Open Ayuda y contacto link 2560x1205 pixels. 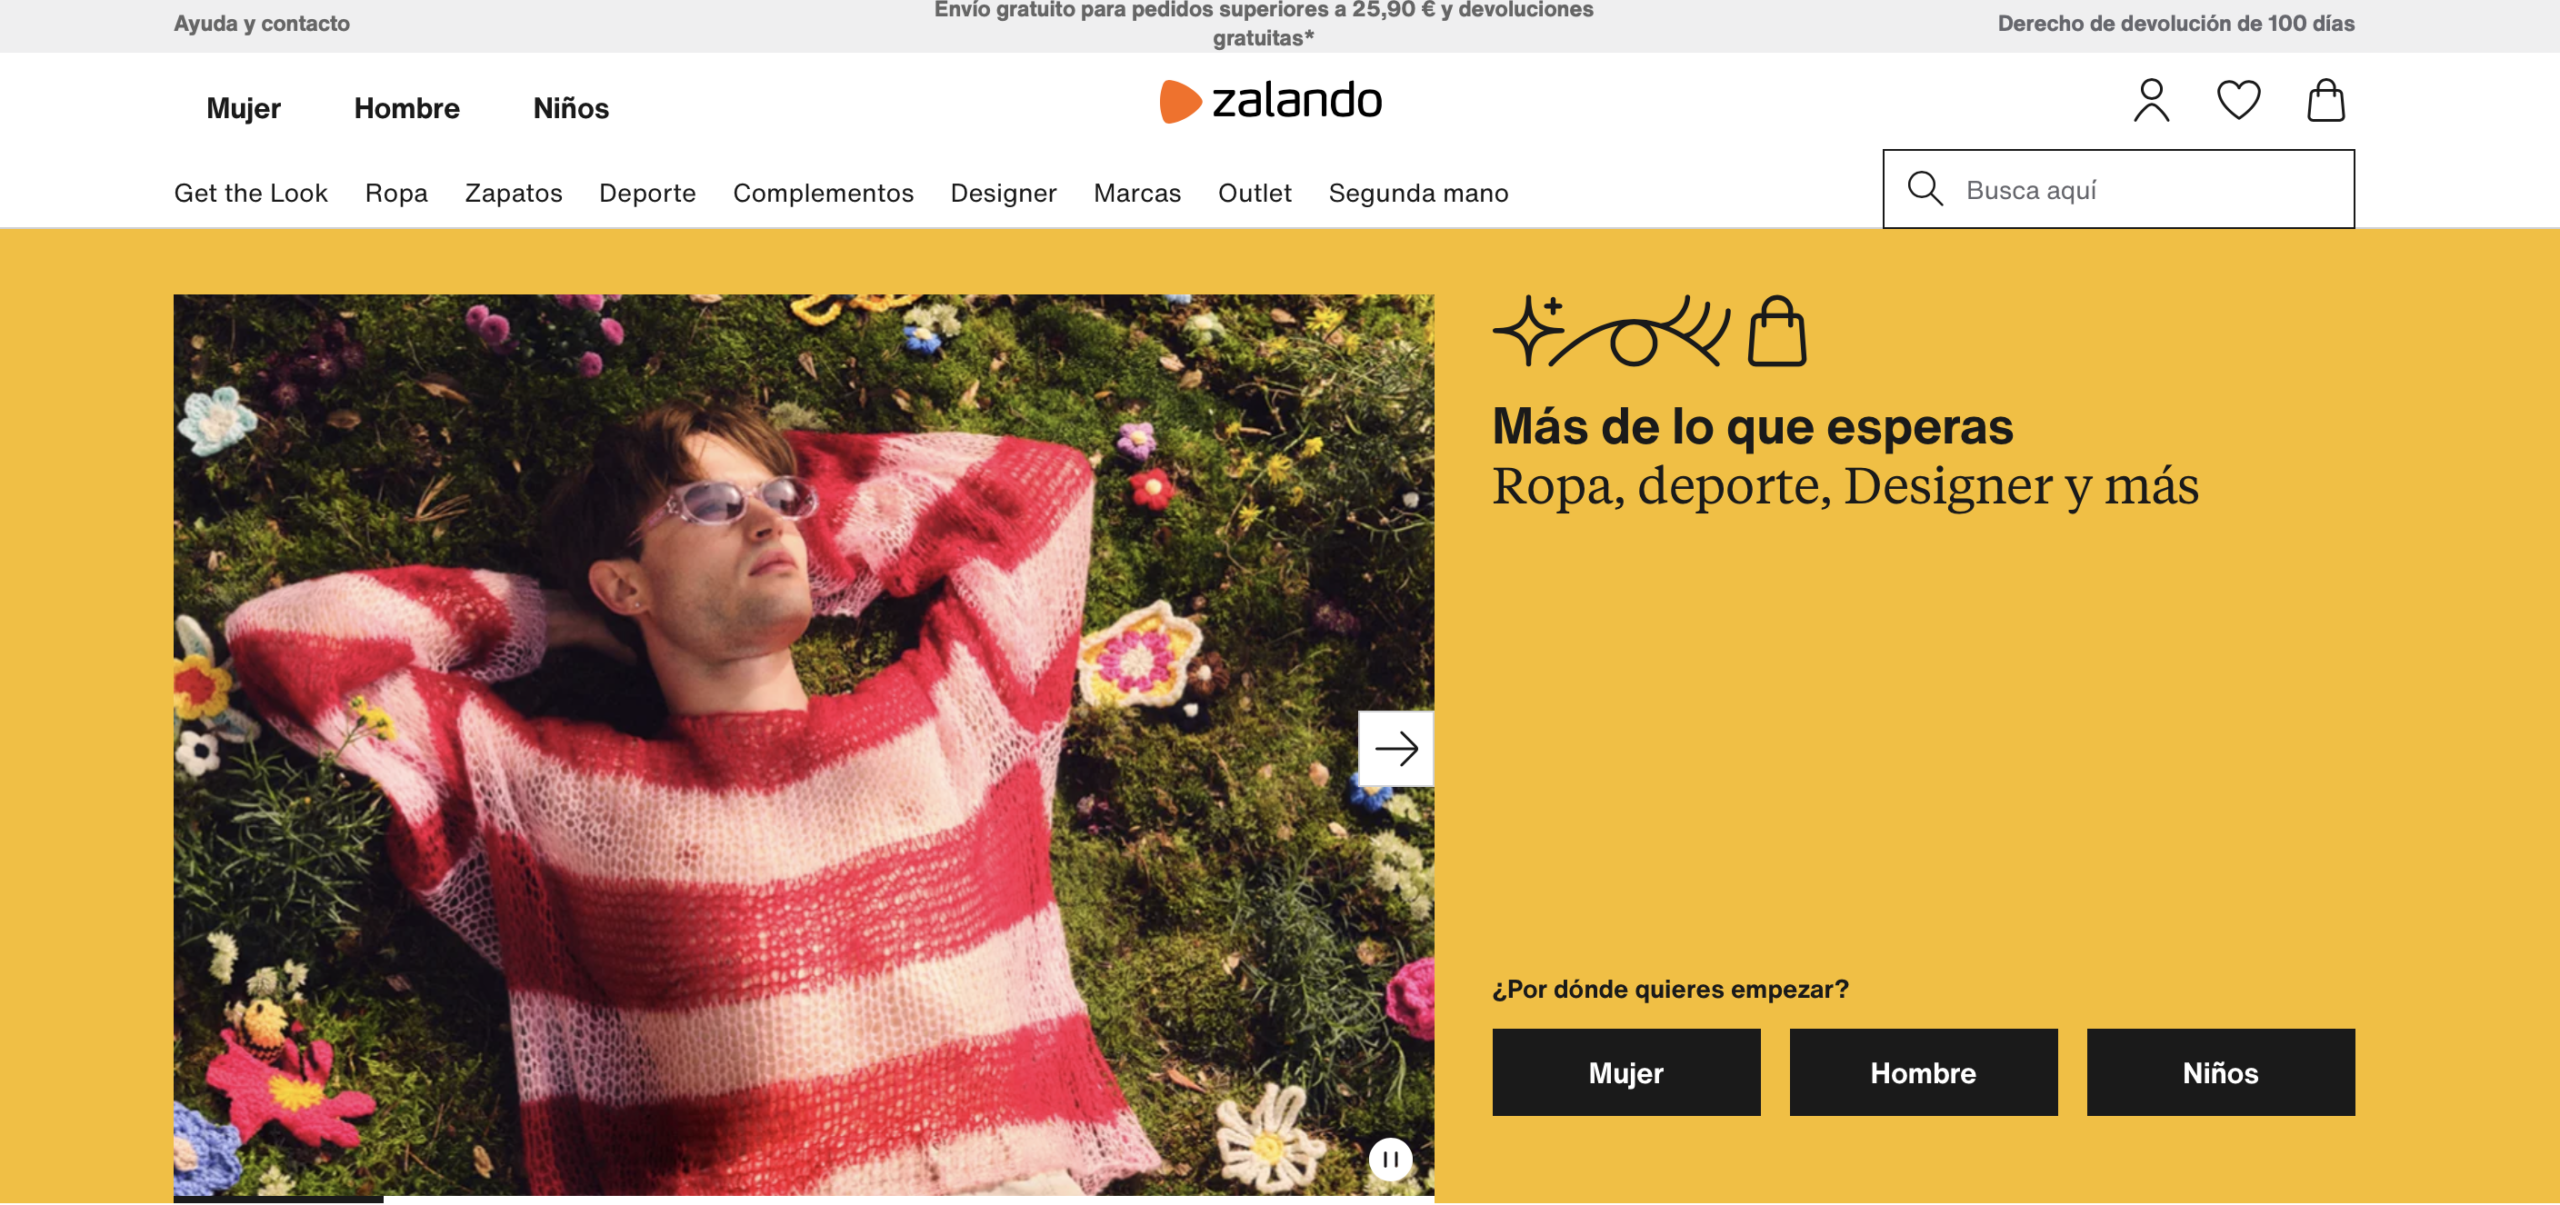(x=262, y=23)
